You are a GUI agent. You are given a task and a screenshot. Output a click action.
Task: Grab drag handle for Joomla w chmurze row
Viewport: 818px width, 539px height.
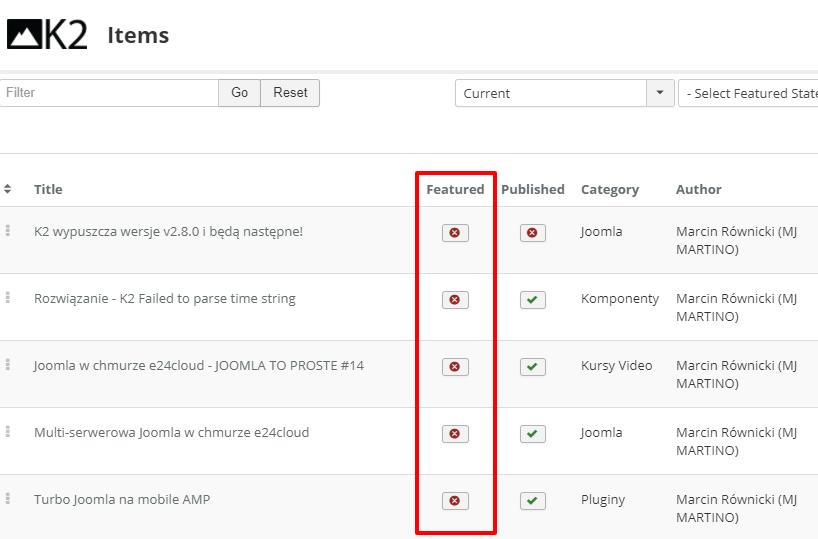pos(8,364)
